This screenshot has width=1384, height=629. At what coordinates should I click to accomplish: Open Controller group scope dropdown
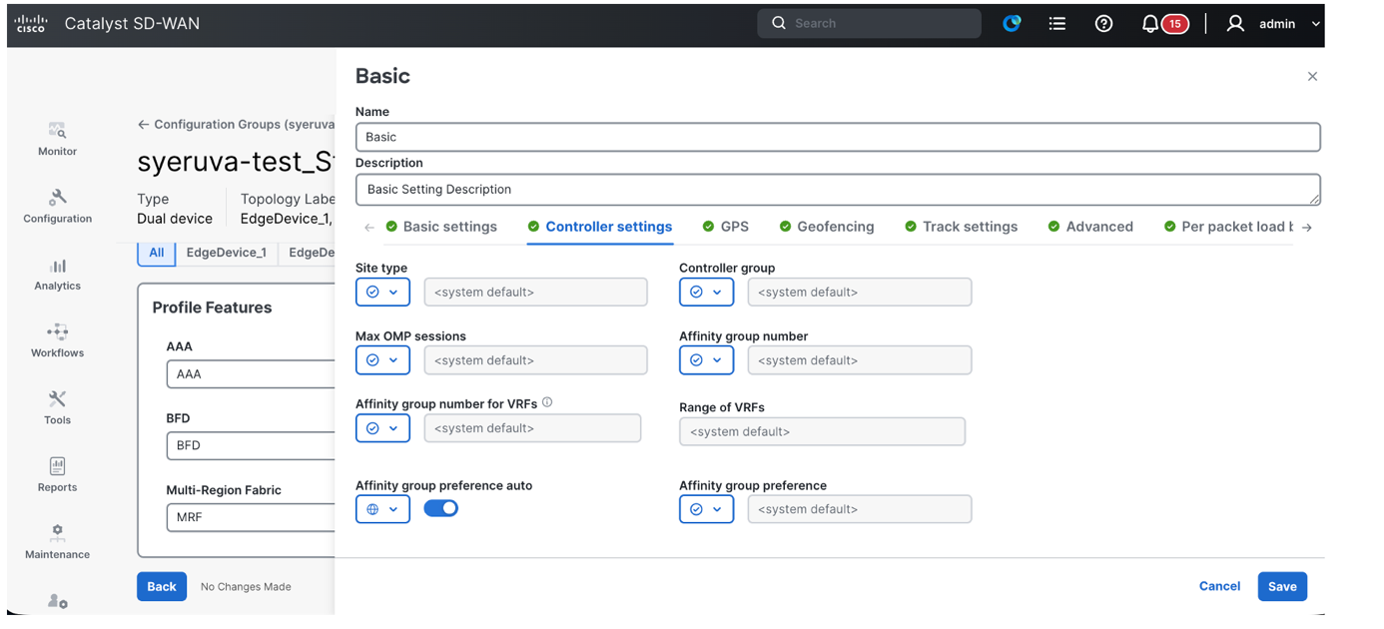click(x=706, y=292)
